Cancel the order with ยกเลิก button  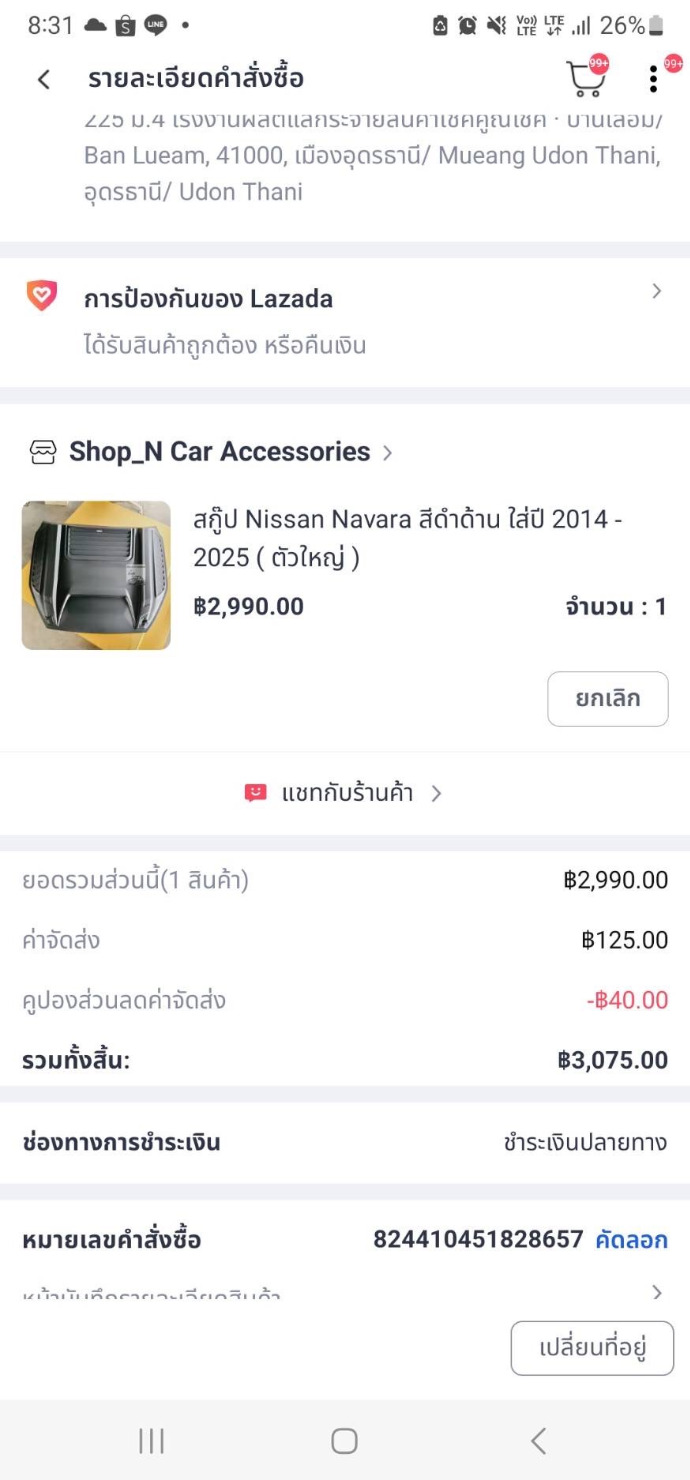point(607,698)
